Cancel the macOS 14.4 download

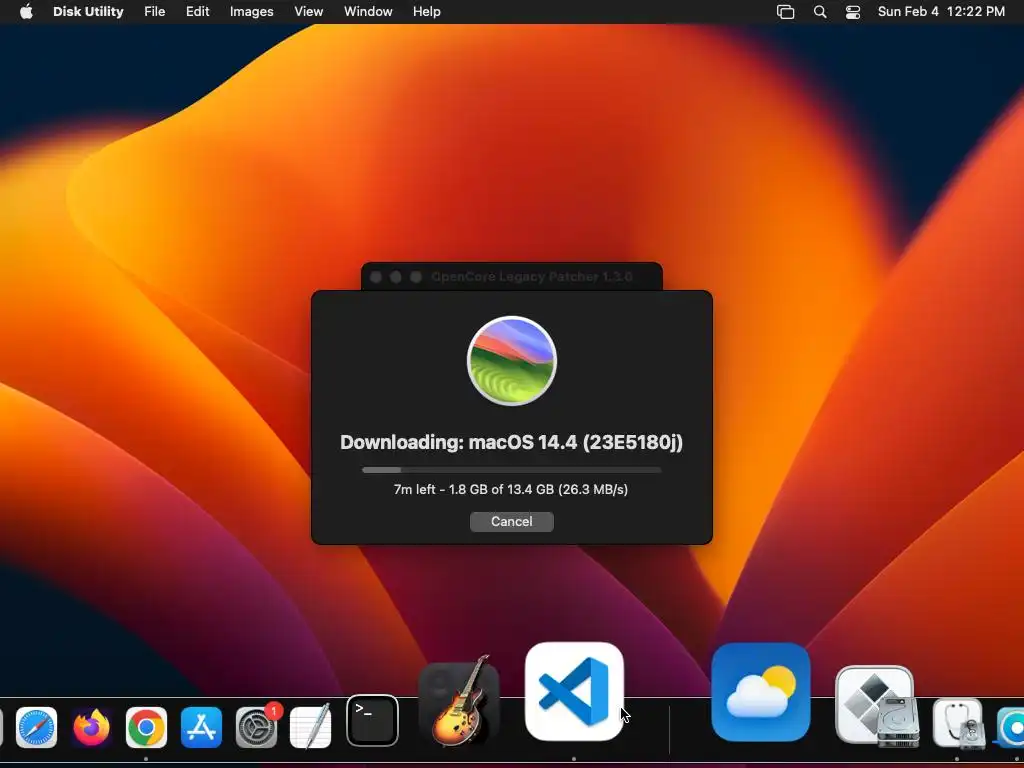pyautogui.click(x=511, y=521)
